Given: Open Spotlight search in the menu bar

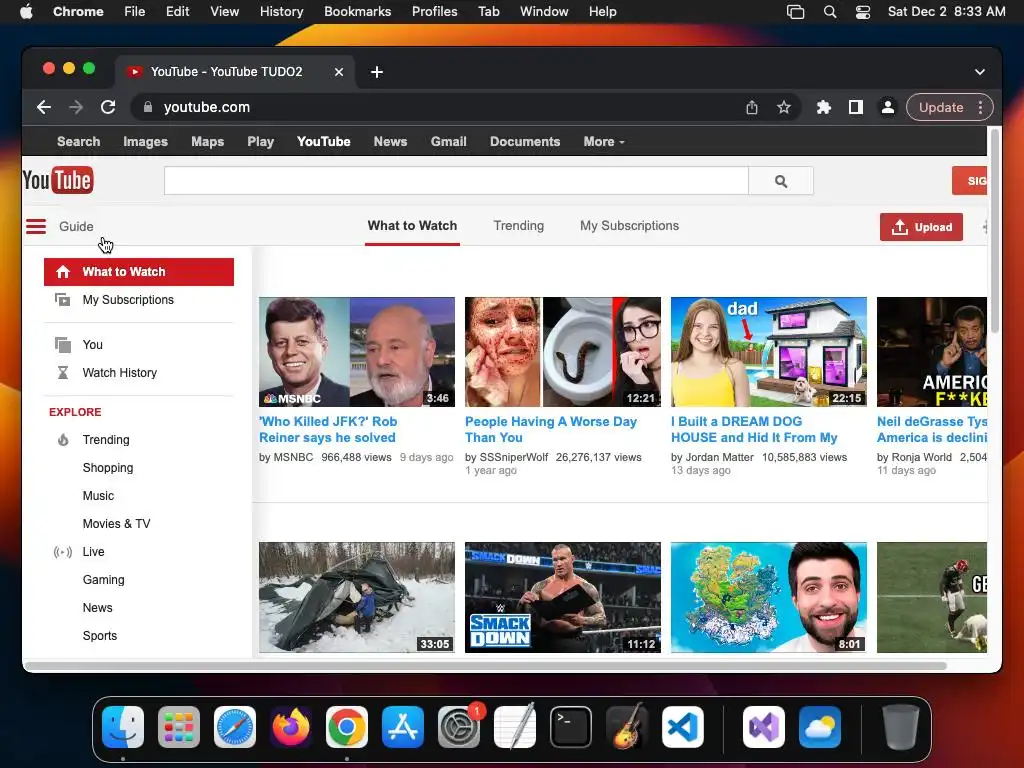Looking at the screenshot, I should (x=830, y=12).
